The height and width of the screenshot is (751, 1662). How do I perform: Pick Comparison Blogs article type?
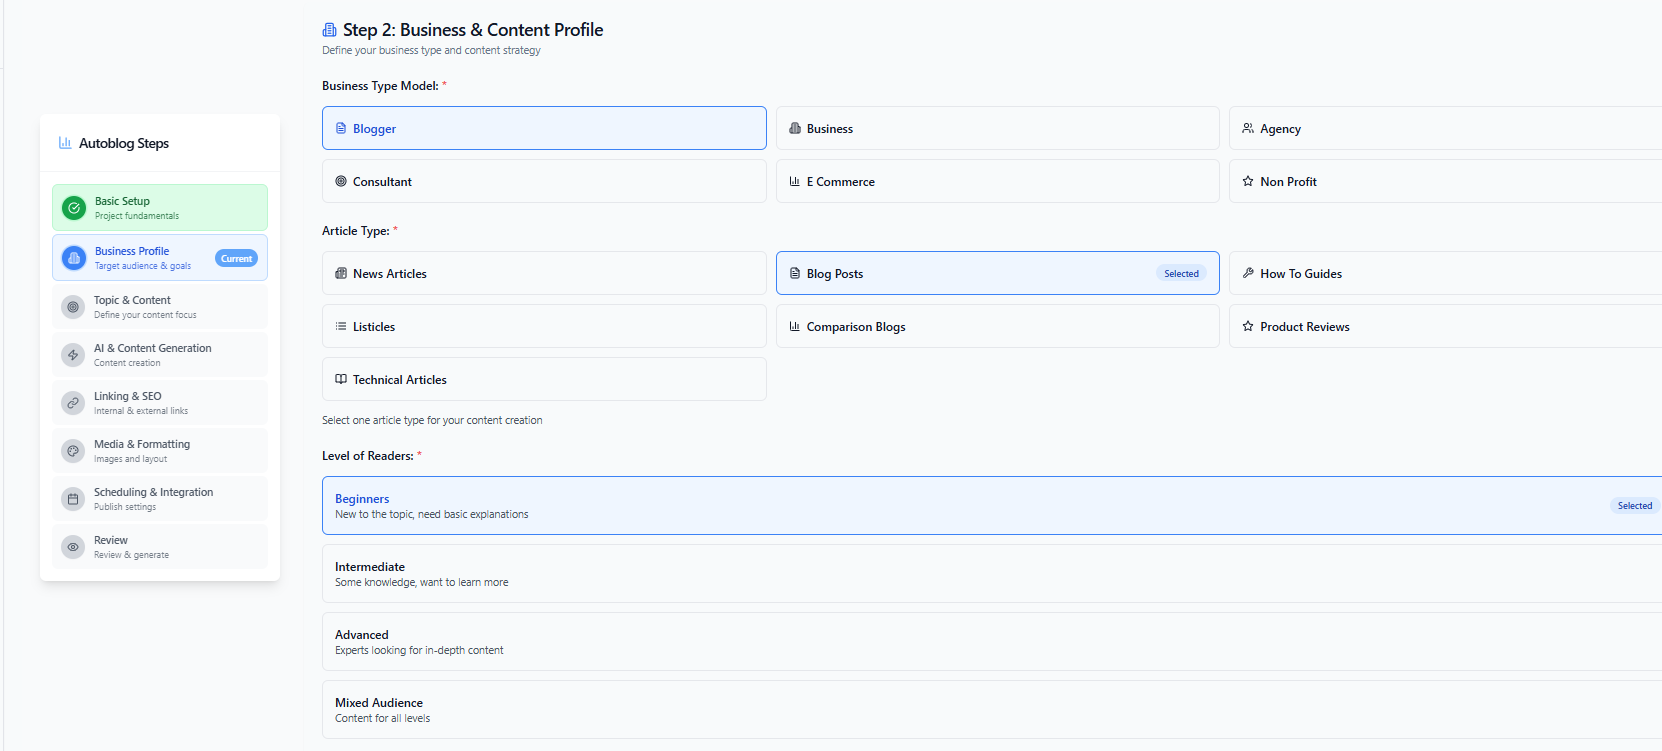tap(998, 326)
